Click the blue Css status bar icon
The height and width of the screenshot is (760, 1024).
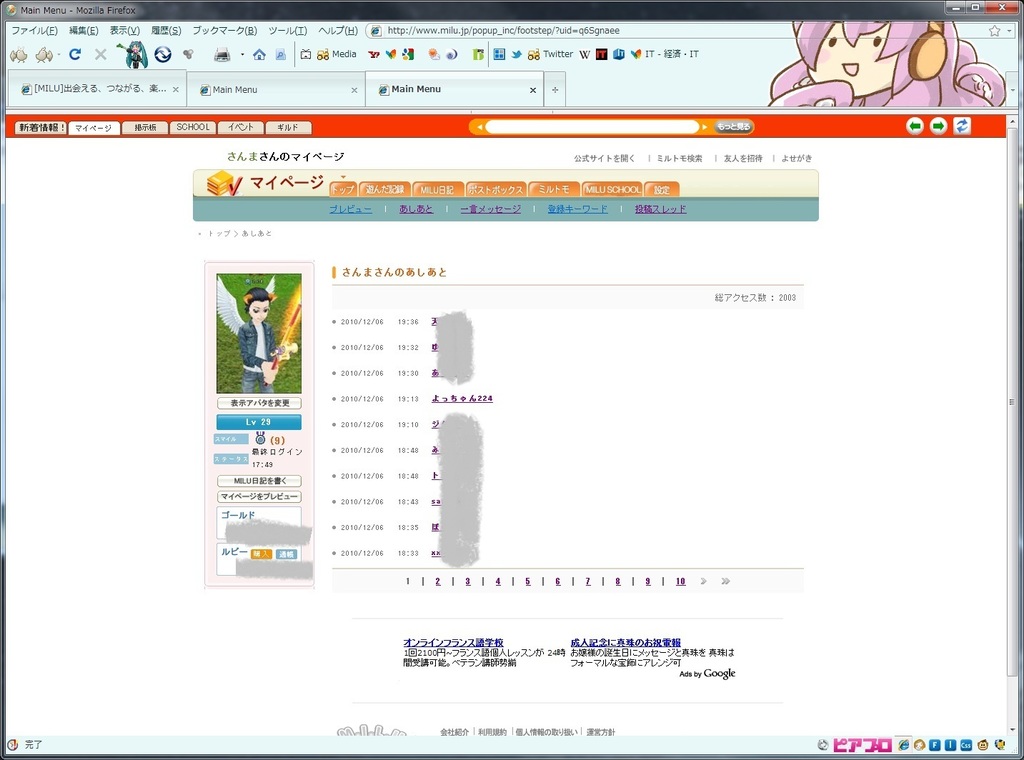tap(966, 744)
